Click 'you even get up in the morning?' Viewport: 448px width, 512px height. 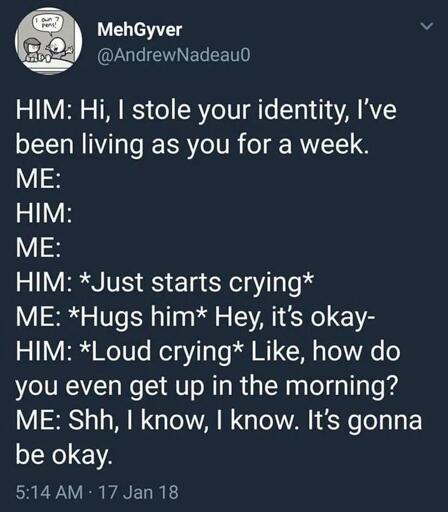207,387
